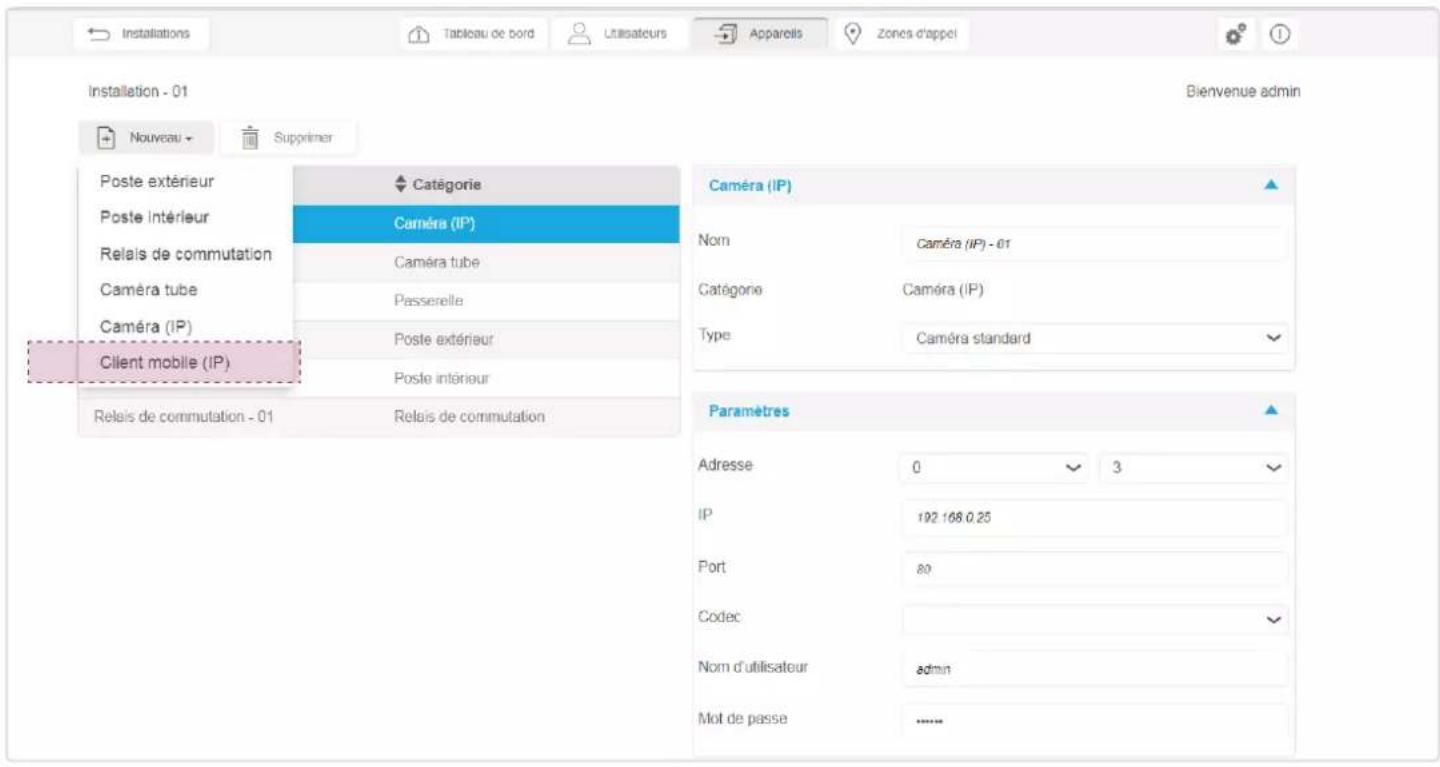
Task: Click the Tableau de bord icon
Action: click(418, 34)
